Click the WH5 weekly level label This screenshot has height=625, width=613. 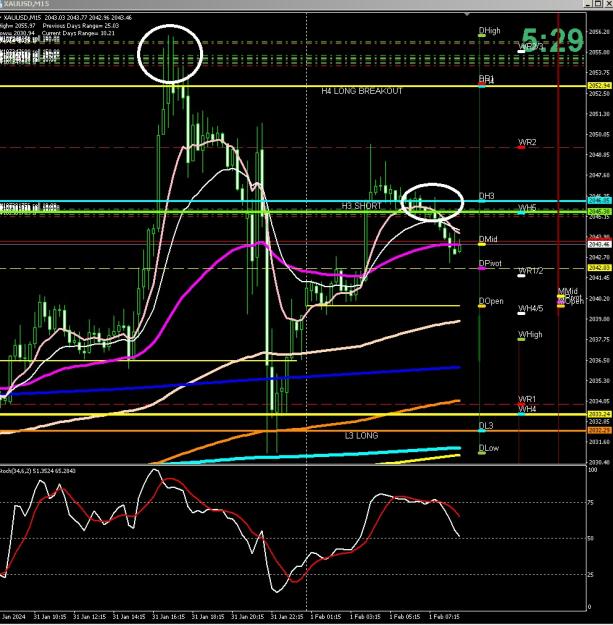click(527, 208)
